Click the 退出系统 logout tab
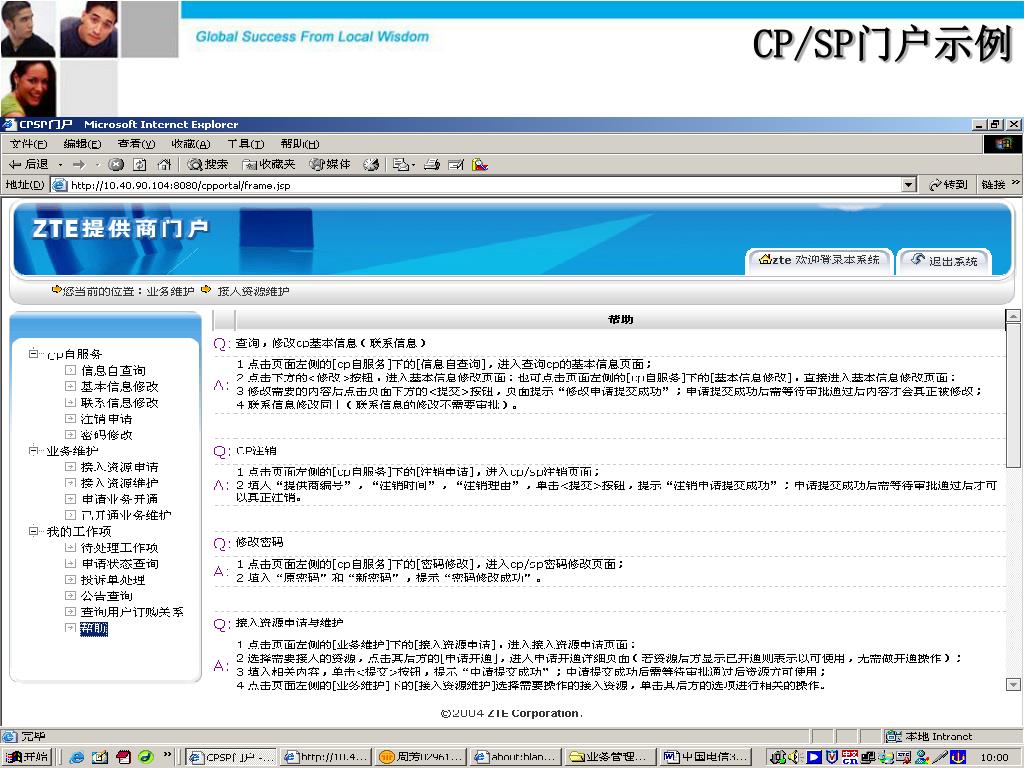 tap(944, 261)
